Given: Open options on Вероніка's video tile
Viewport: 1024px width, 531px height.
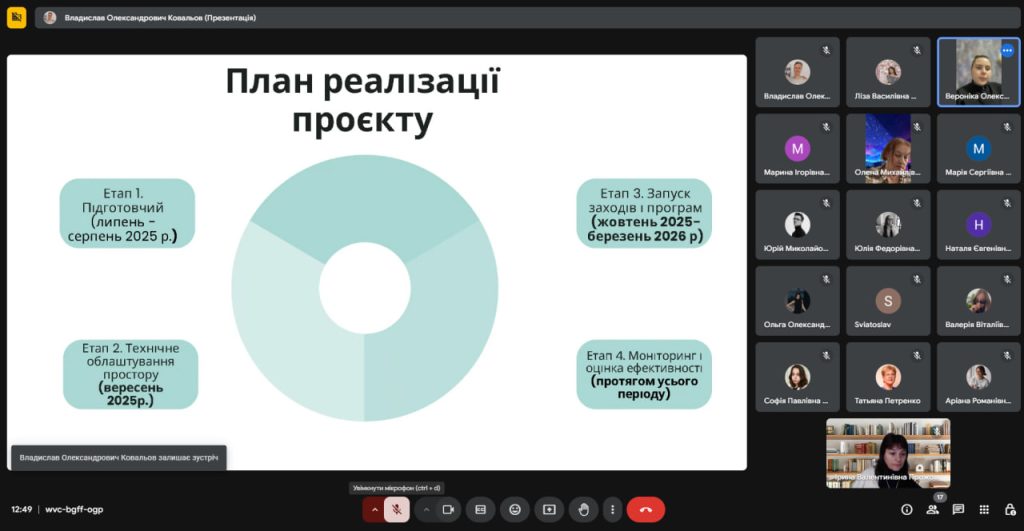Looking at the screenshot, I should 1007,50.
